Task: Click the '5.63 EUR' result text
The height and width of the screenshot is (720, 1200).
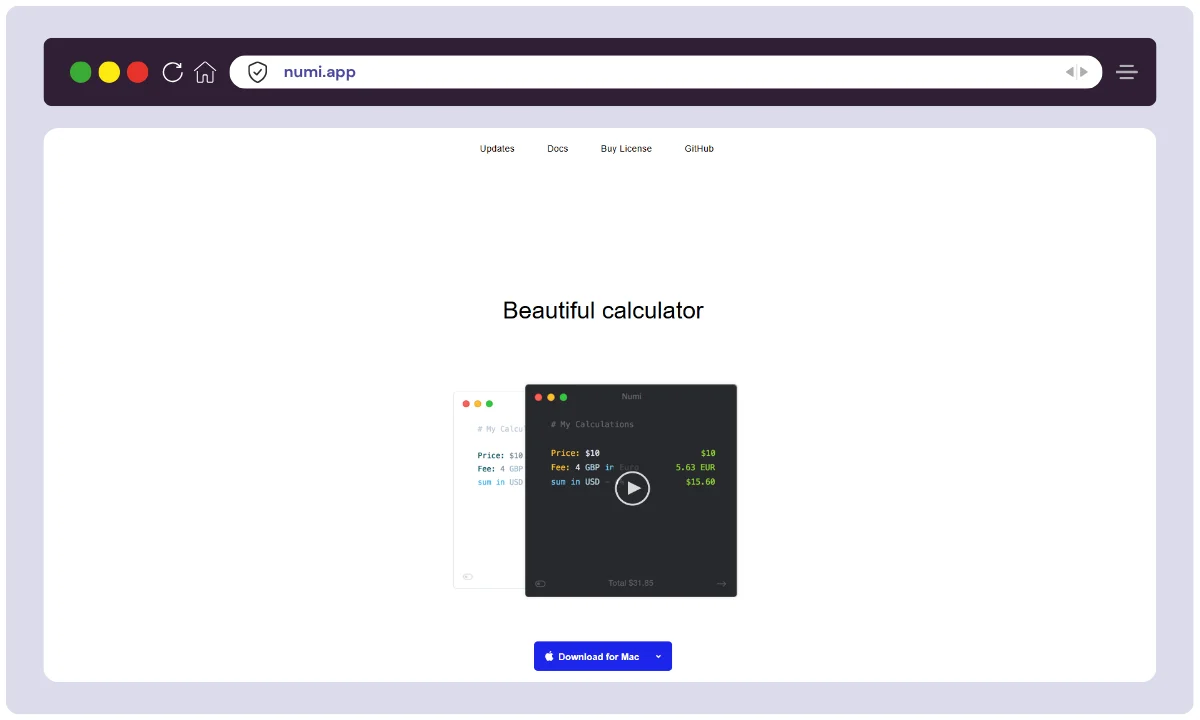Action: [x=695, y=468]
